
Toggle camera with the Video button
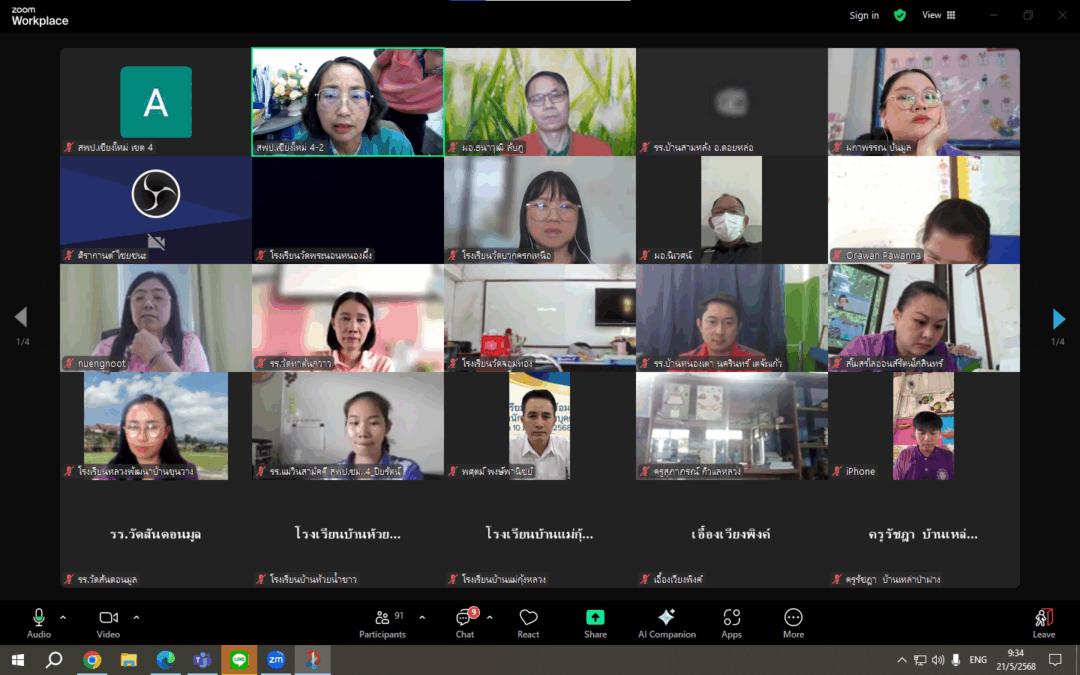108,622
